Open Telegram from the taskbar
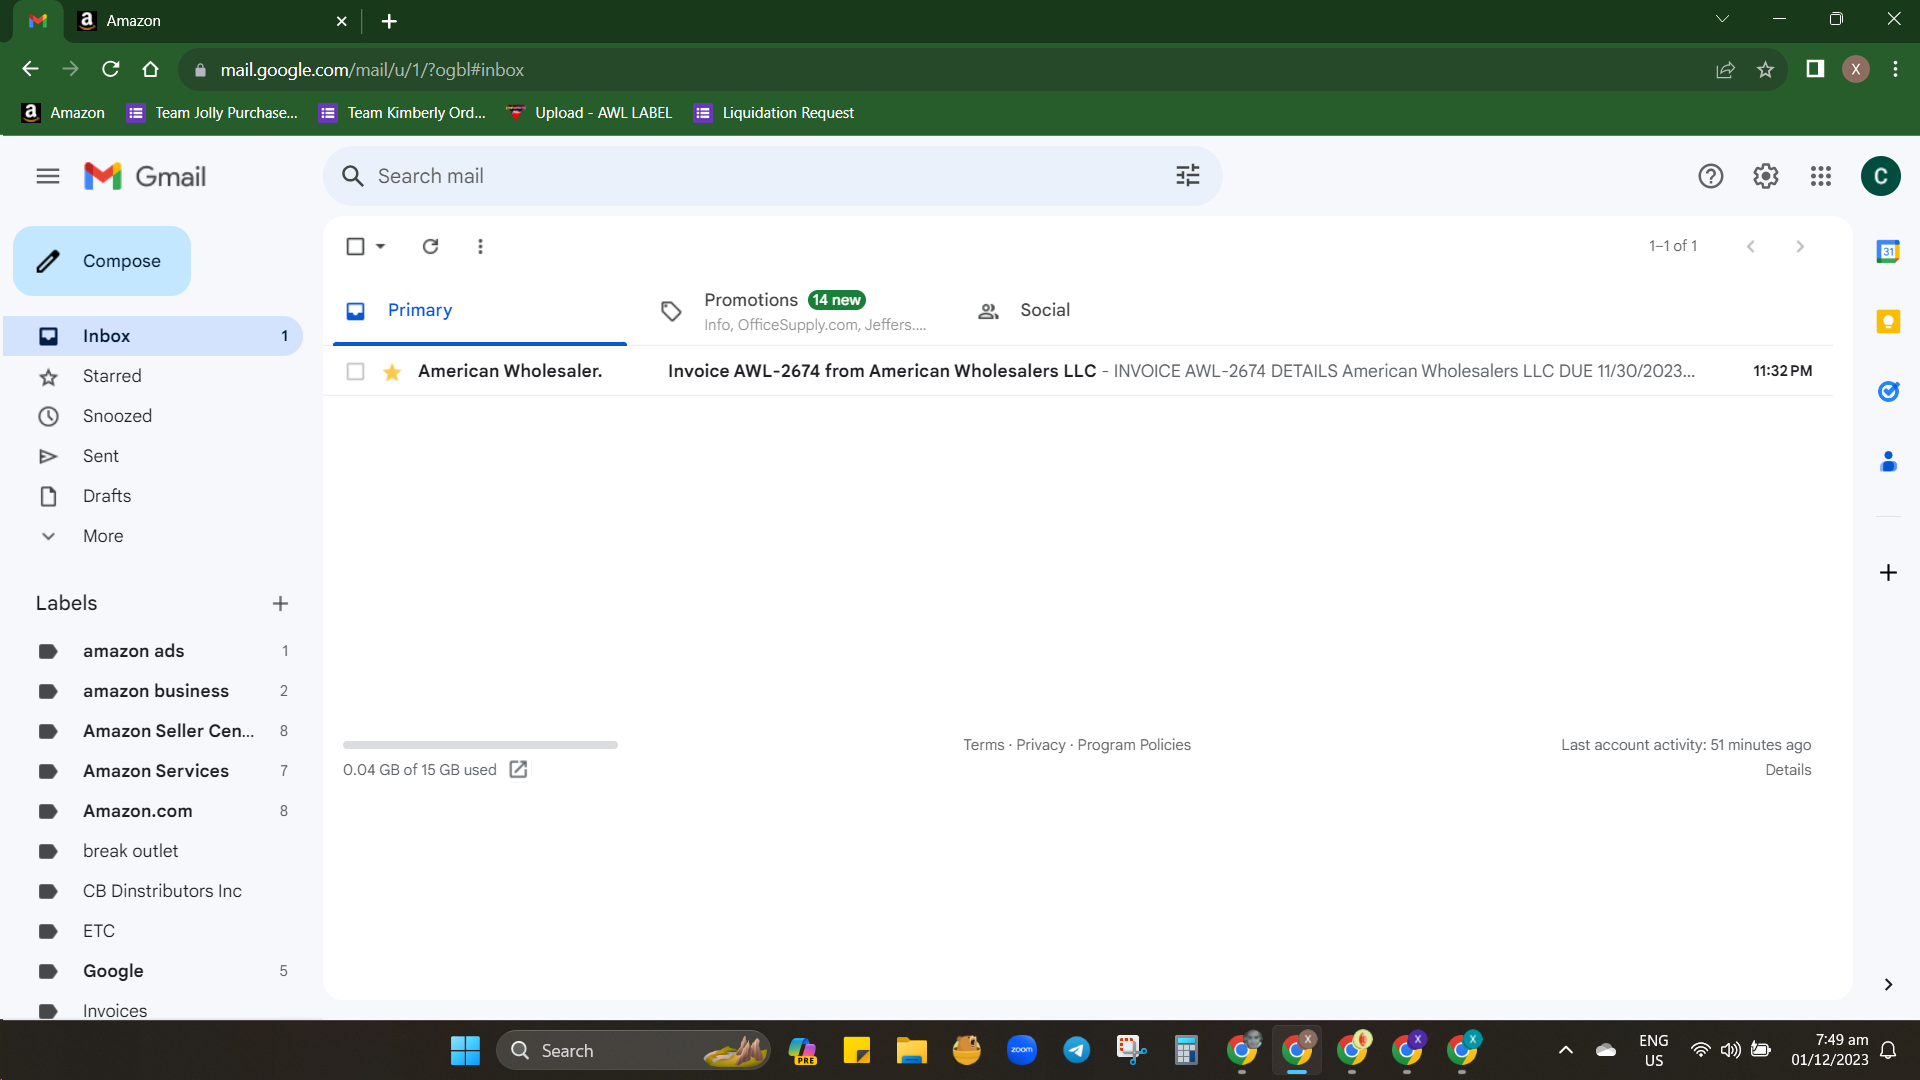 1076,1050
